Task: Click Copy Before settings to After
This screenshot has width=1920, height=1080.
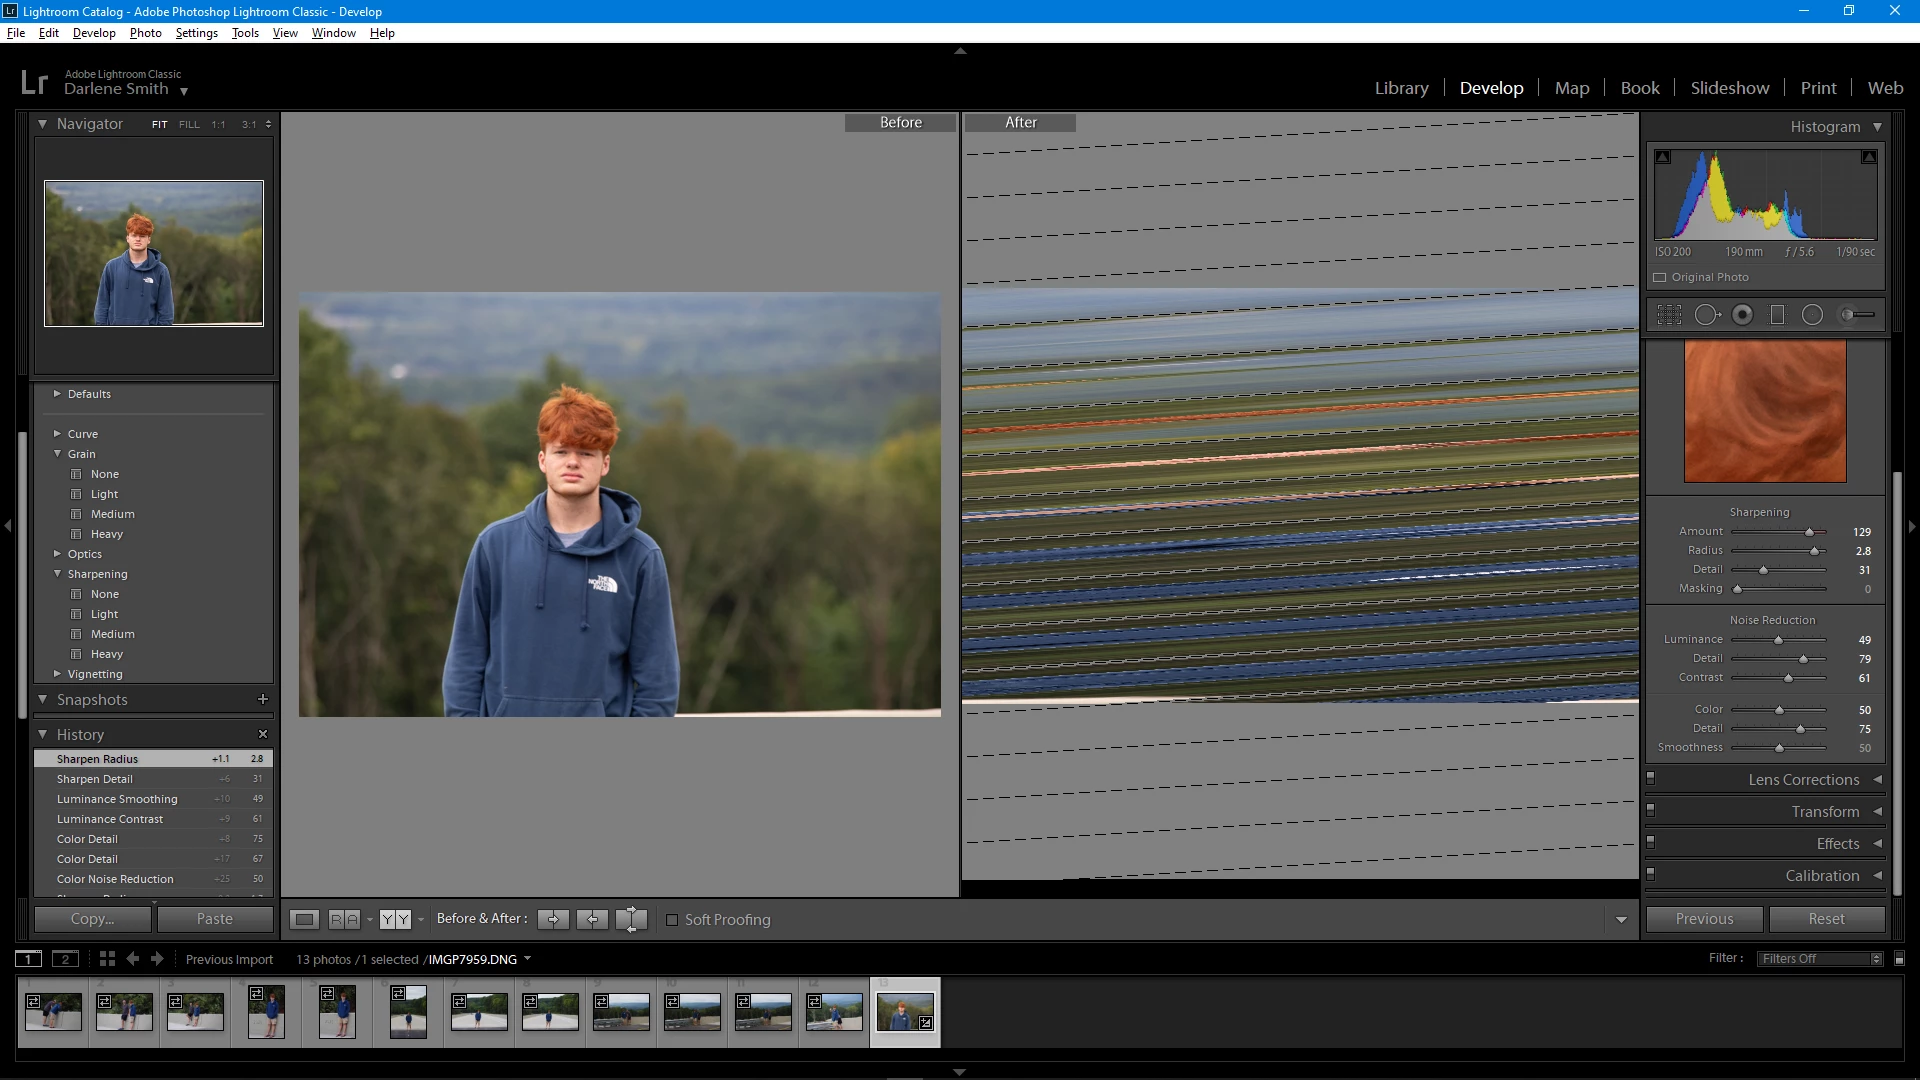Action: tap(553, 919)
